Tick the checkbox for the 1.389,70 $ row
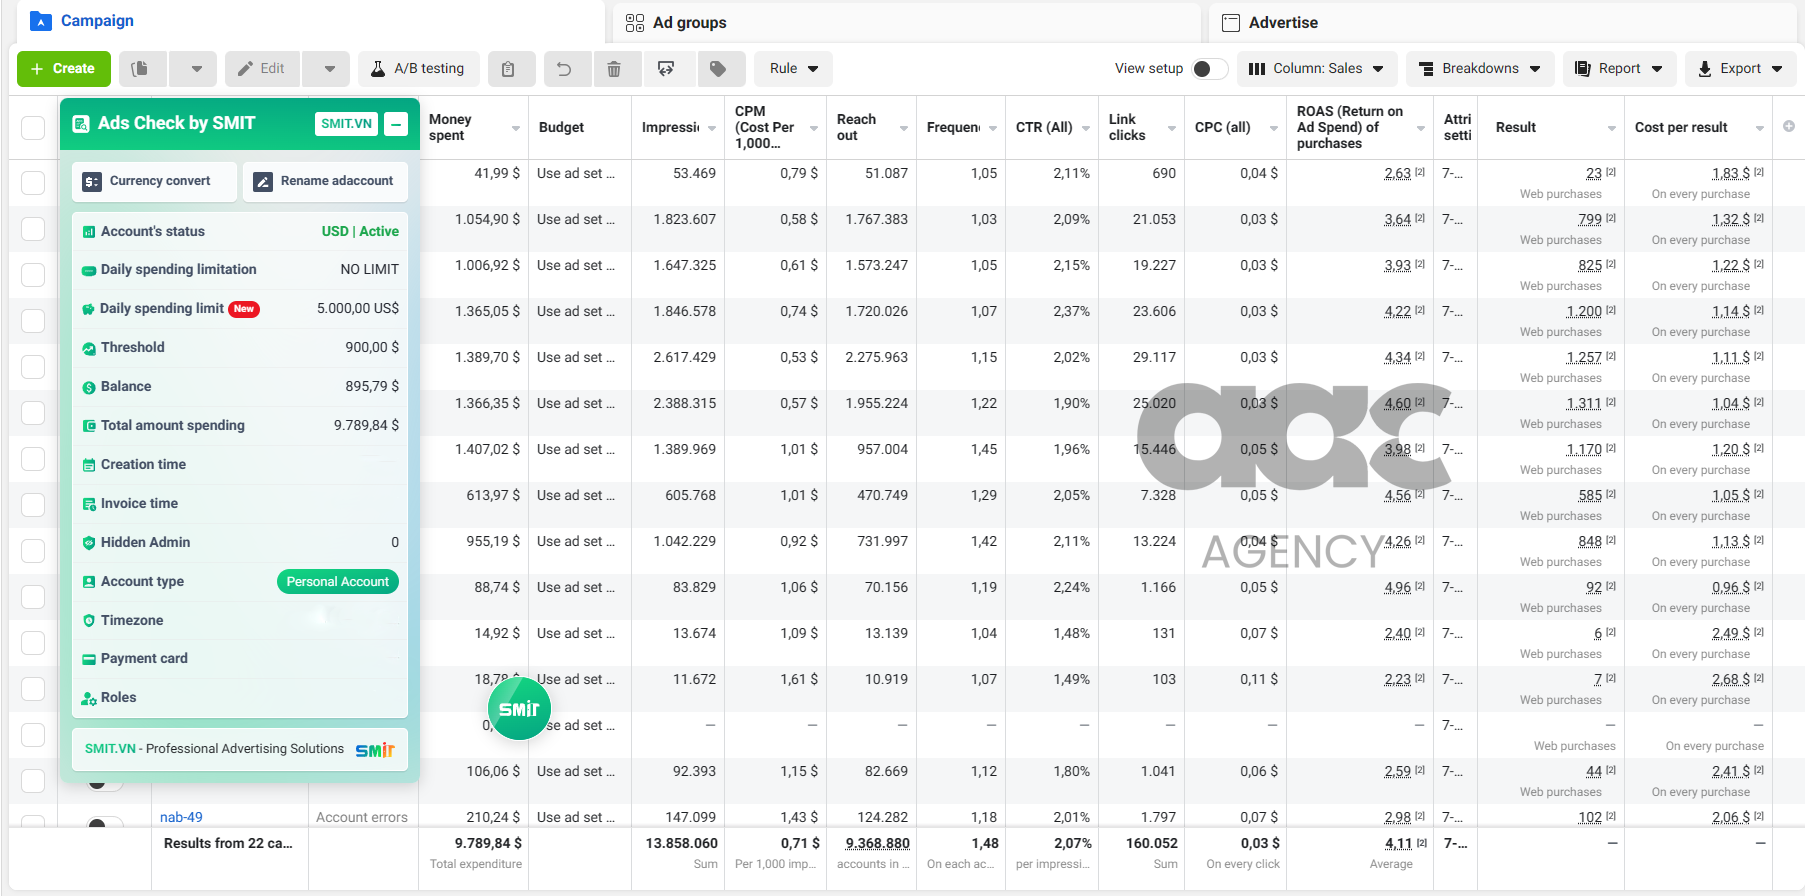This screenshot has width=1805, height=896. pos(33,367)
